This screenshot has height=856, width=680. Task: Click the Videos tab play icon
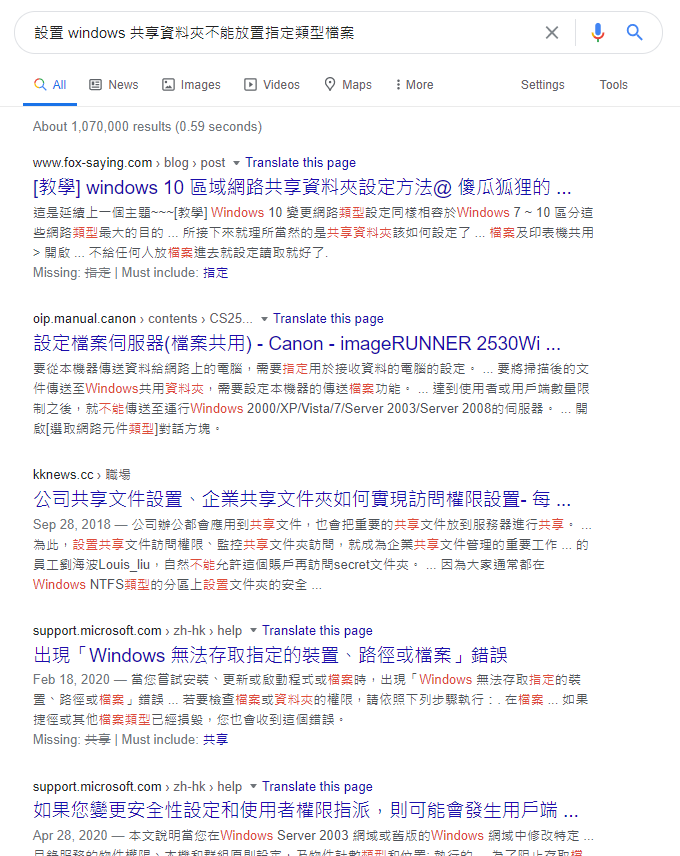point(250,85)
